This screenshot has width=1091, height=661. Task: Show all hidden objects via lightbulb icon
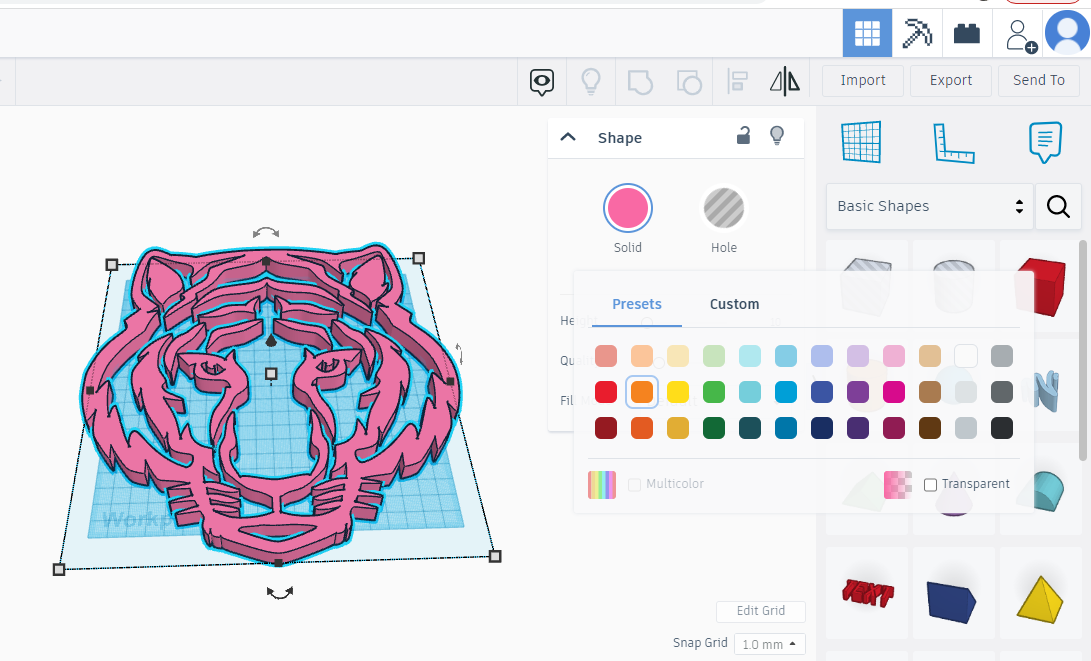click(590, 80)
